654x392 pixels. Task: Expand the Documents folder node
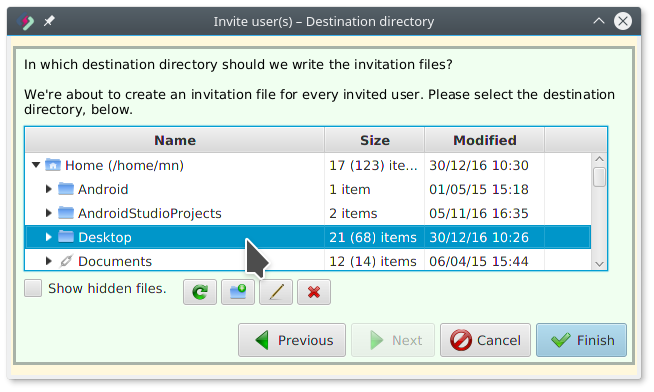(x=48, y=261)
